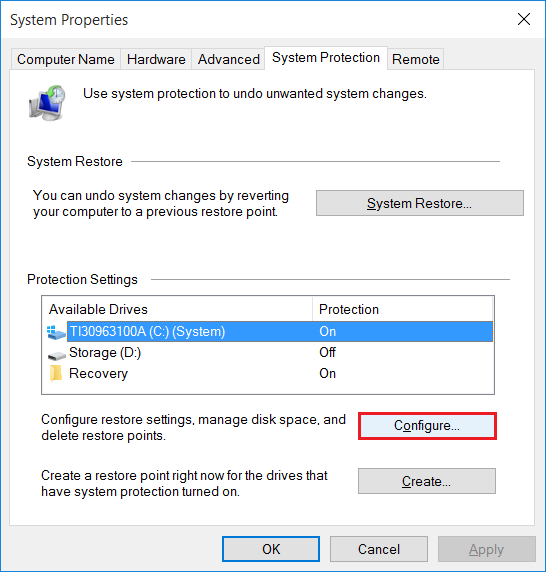Image resolution: width=546 pixels, height=572 pixels.
Task: Select the System Protection tab
Action: [326, 58]
